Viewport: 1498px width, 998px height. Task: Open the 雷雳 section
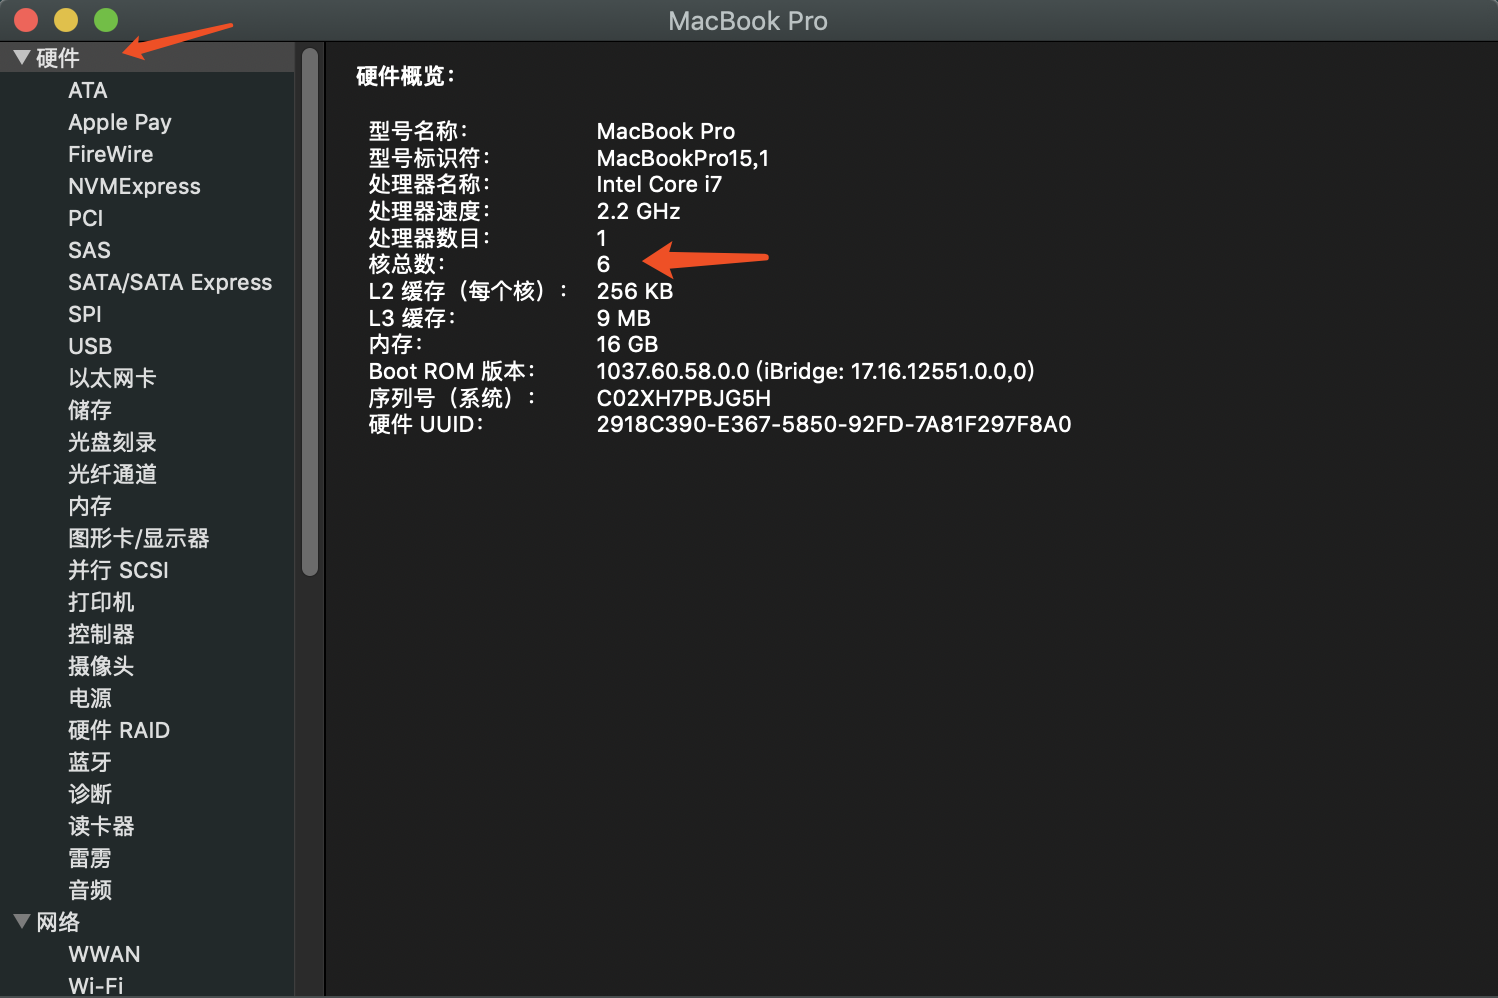(90, 858)
